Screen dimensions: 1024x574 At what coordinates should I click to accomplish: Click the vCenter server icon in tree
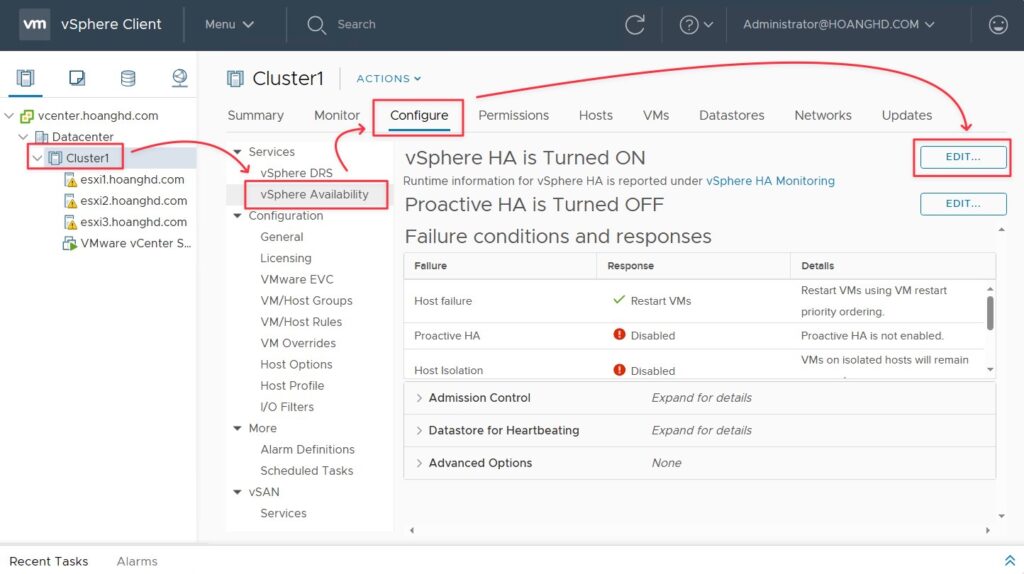[x=27, y=116]
